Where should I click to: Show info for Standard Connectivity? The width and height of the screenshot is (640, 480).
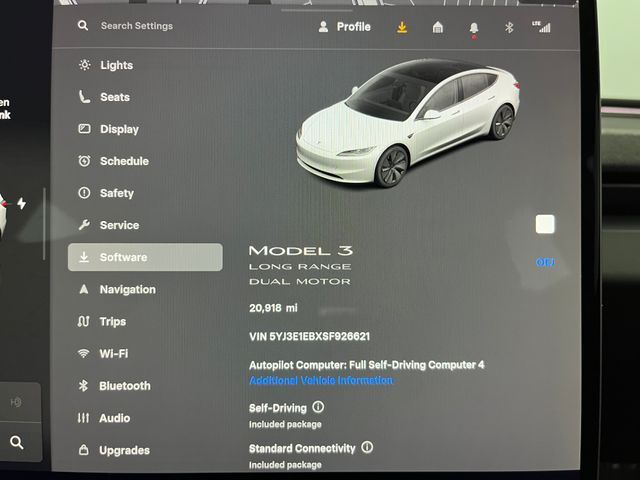click(x=367, y=447)
